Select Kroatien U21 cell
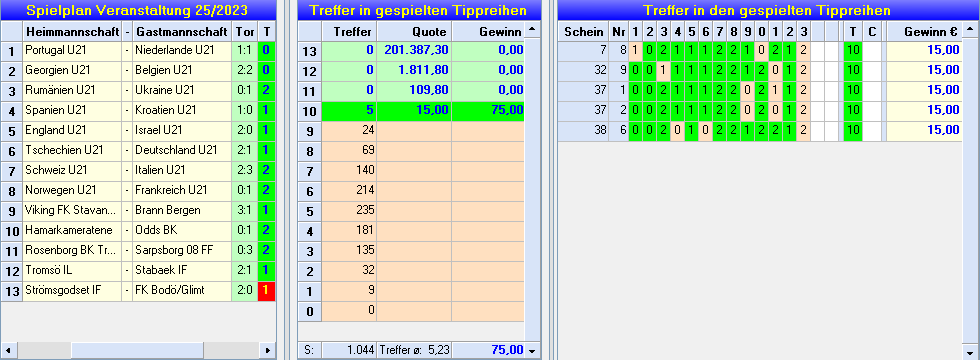The width and height of the screenshot is (980, 360). click(182, 111)
